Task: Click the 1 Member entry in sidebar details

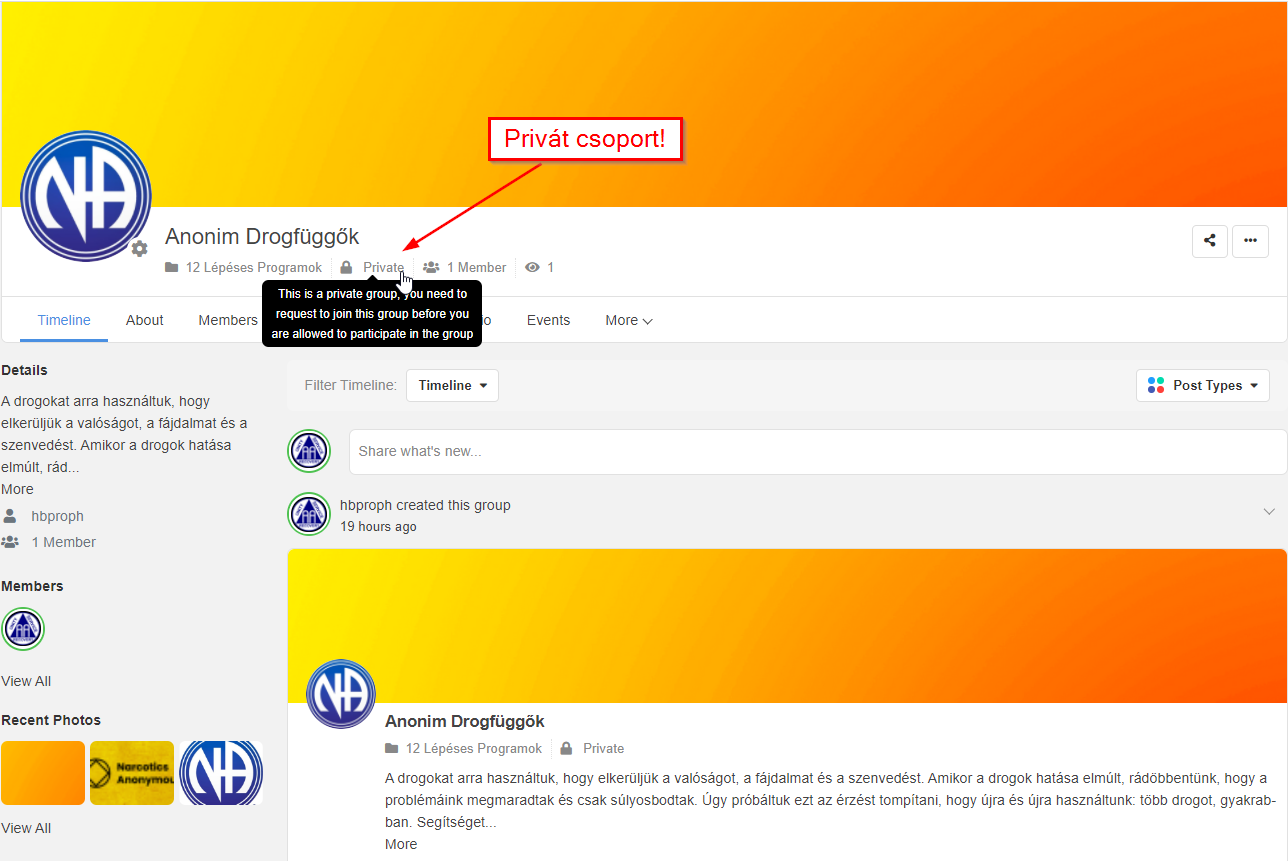Action: 64,542
